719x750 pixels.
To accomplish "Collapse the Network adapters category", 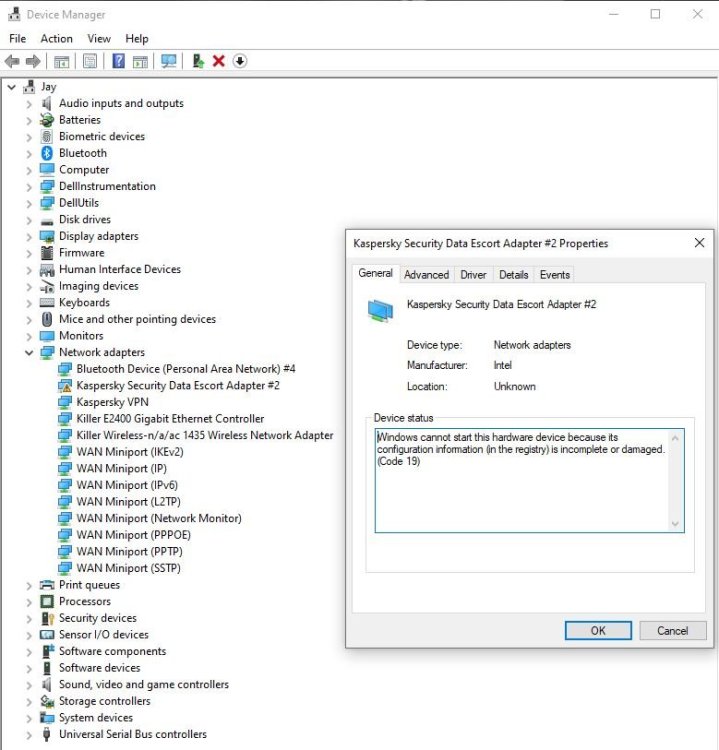I will coord(29,353).
